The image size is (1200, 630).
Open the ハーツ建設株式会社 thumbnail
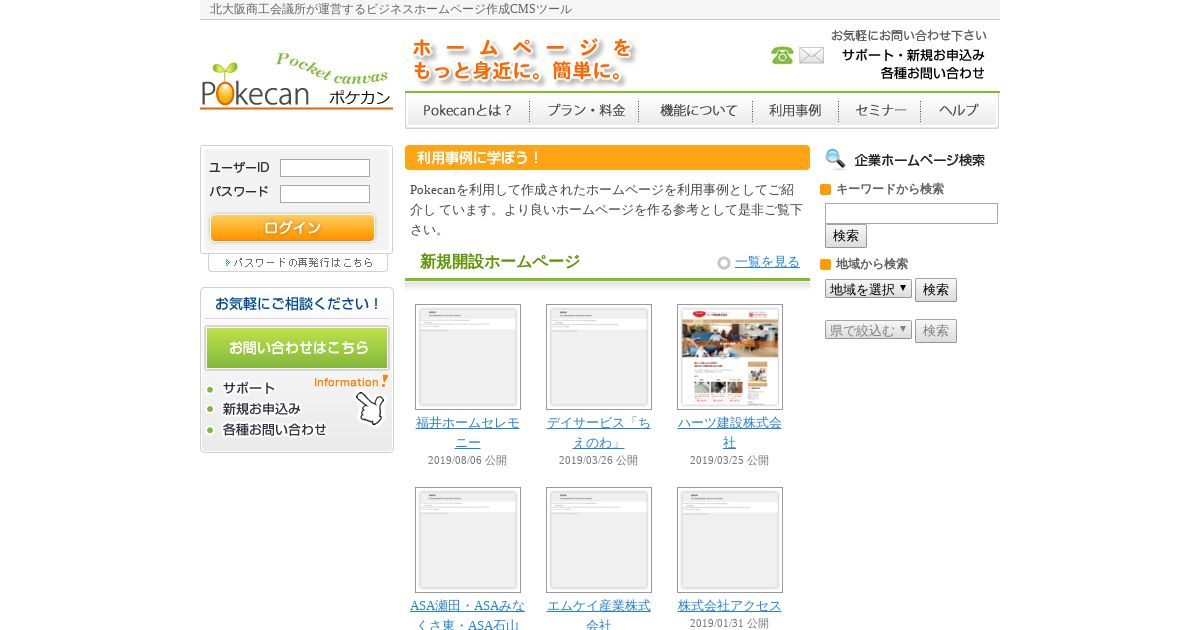coord(730,357)
